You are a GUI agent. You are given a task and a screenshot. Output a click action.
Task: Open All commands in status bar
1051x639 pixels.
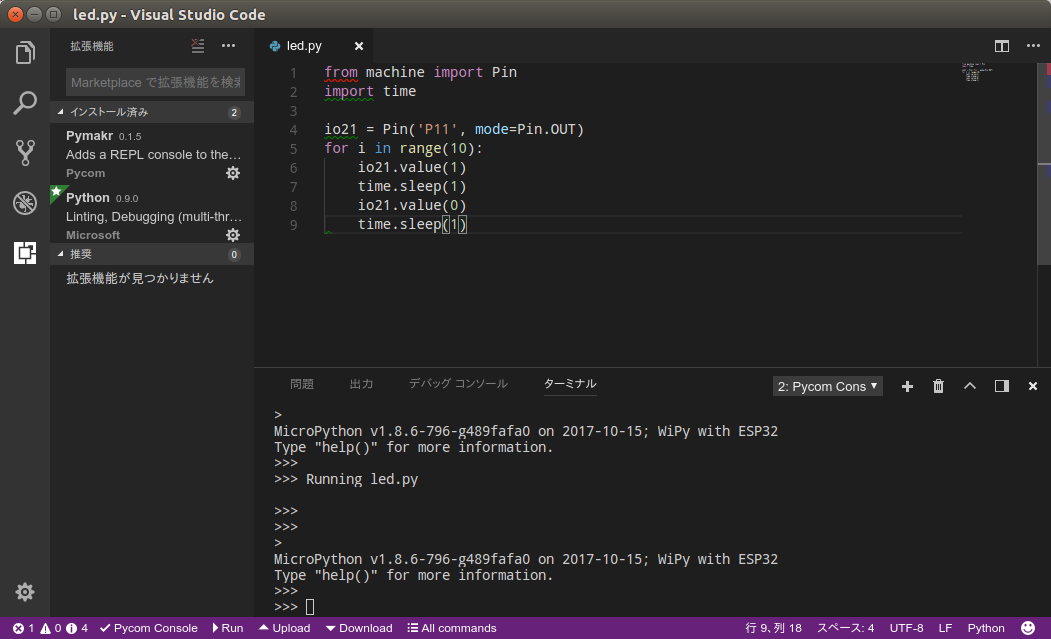452,628
